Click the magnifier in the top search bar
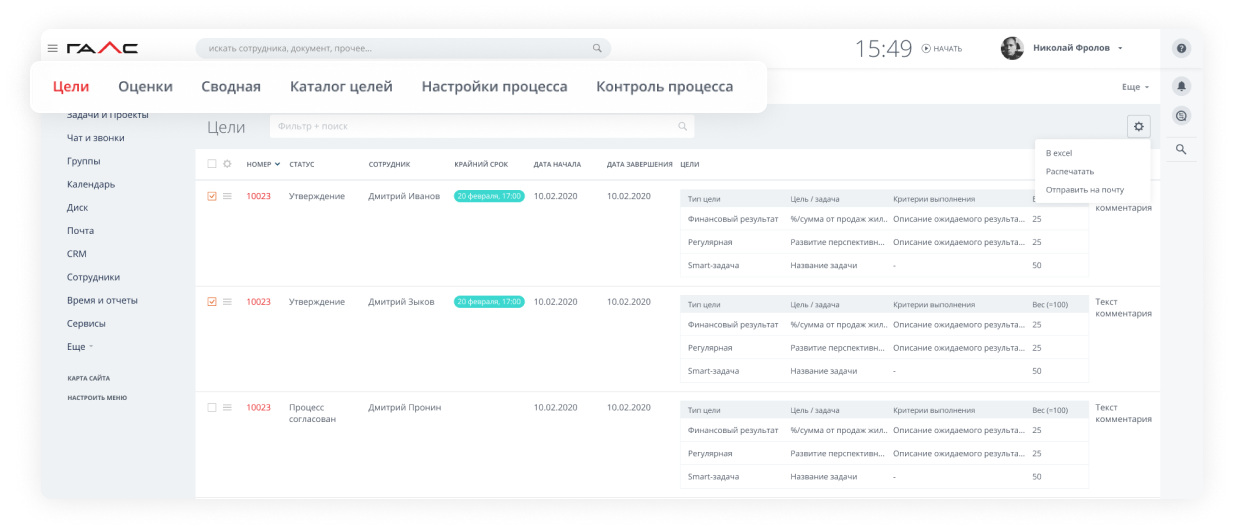 pyautogui.click(x=597, y=48)
